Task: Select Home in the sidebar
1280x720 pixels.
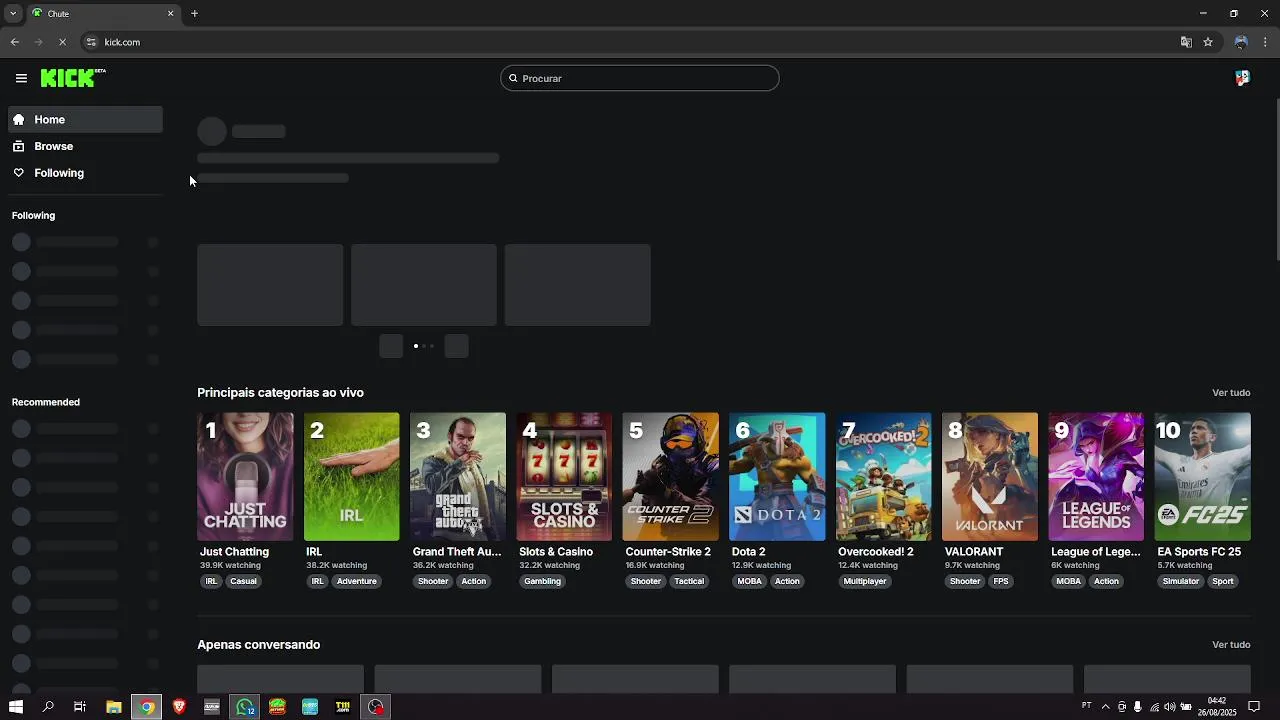Action: click(86, 119)
